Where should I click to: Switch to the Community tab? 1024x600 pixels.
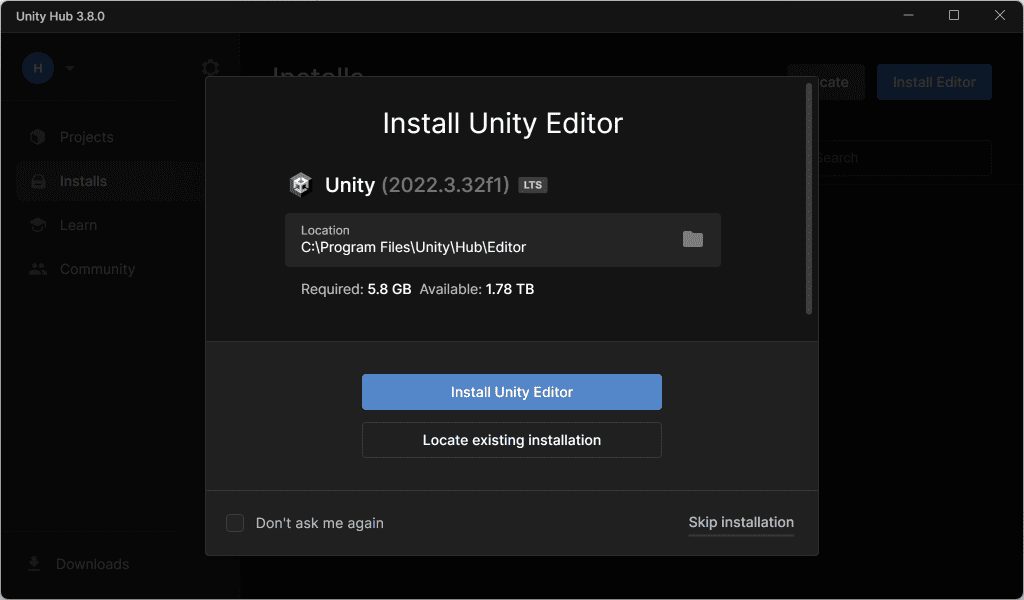coord(97,269)
